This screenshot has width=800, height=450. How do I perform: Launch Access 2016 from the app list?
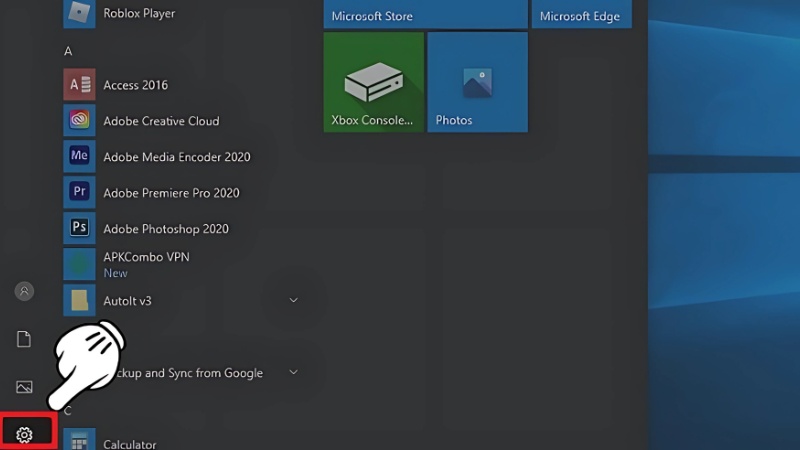[x=135, y=85]
